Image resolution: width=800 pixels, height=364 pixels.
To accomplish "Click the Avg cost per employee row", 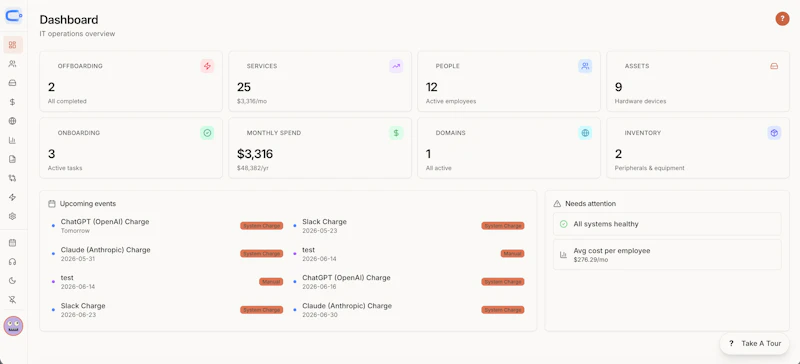I will pyautogui.click(x=667, y=255).
